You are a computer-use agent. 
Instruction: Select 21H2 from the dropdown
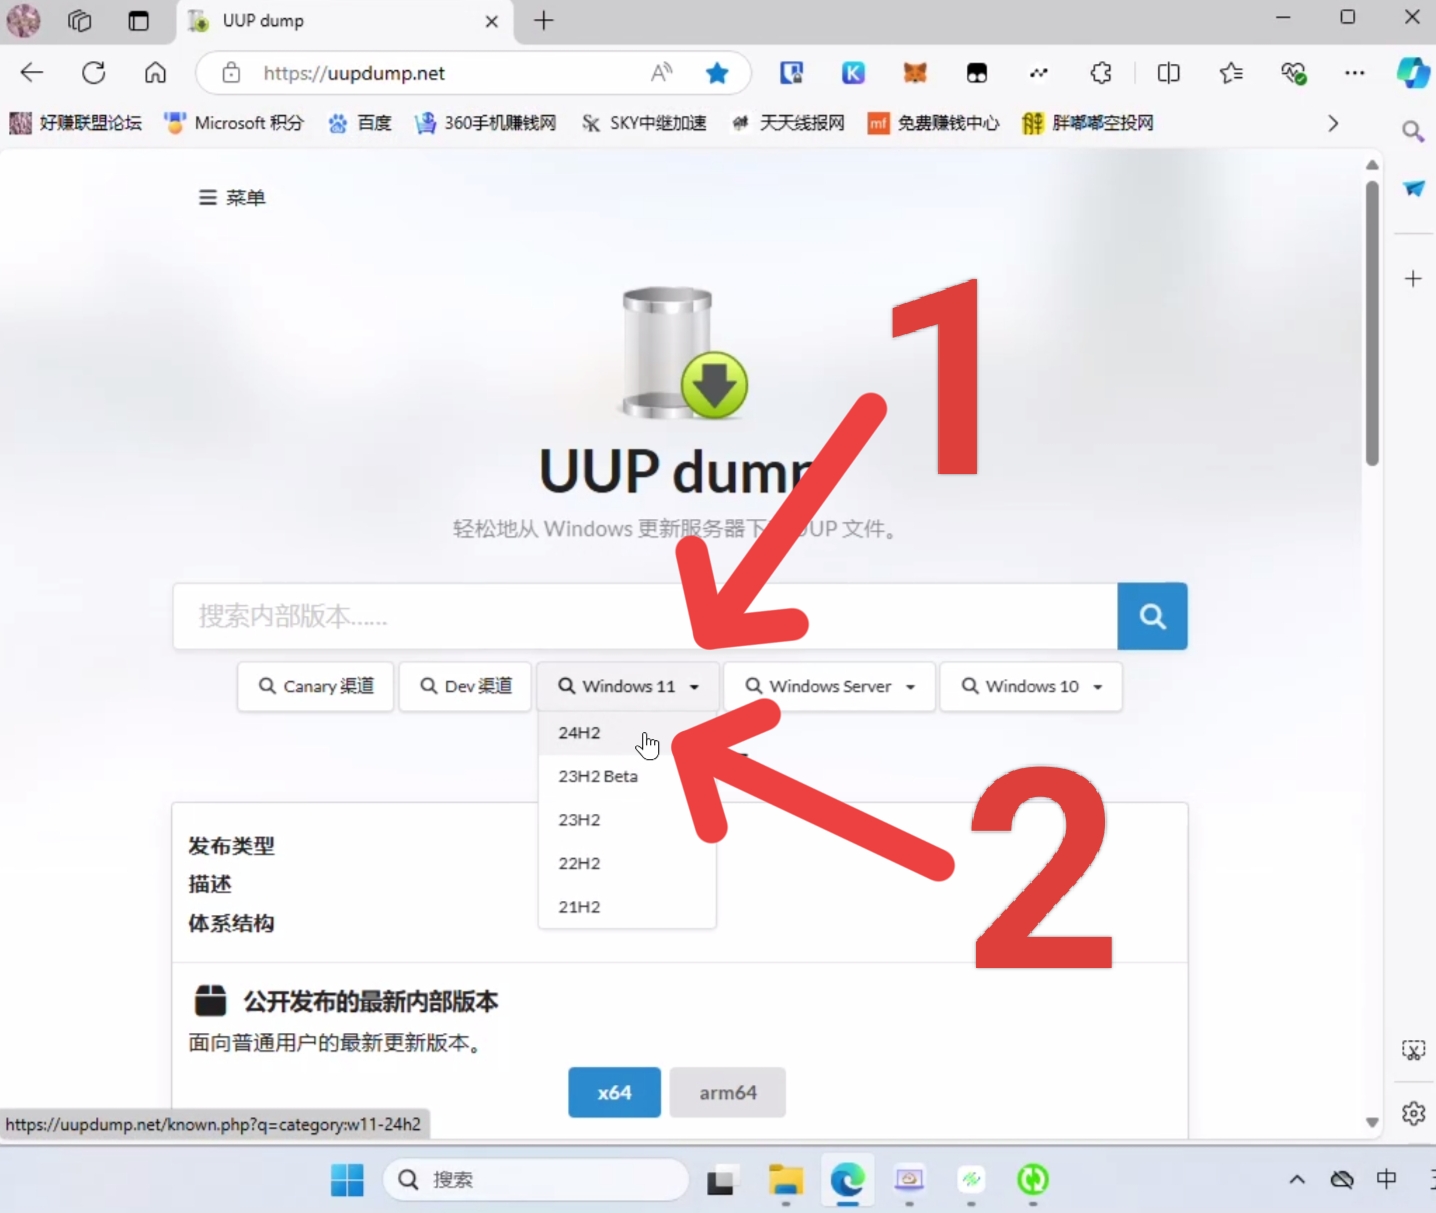click(x=627, y=907)
